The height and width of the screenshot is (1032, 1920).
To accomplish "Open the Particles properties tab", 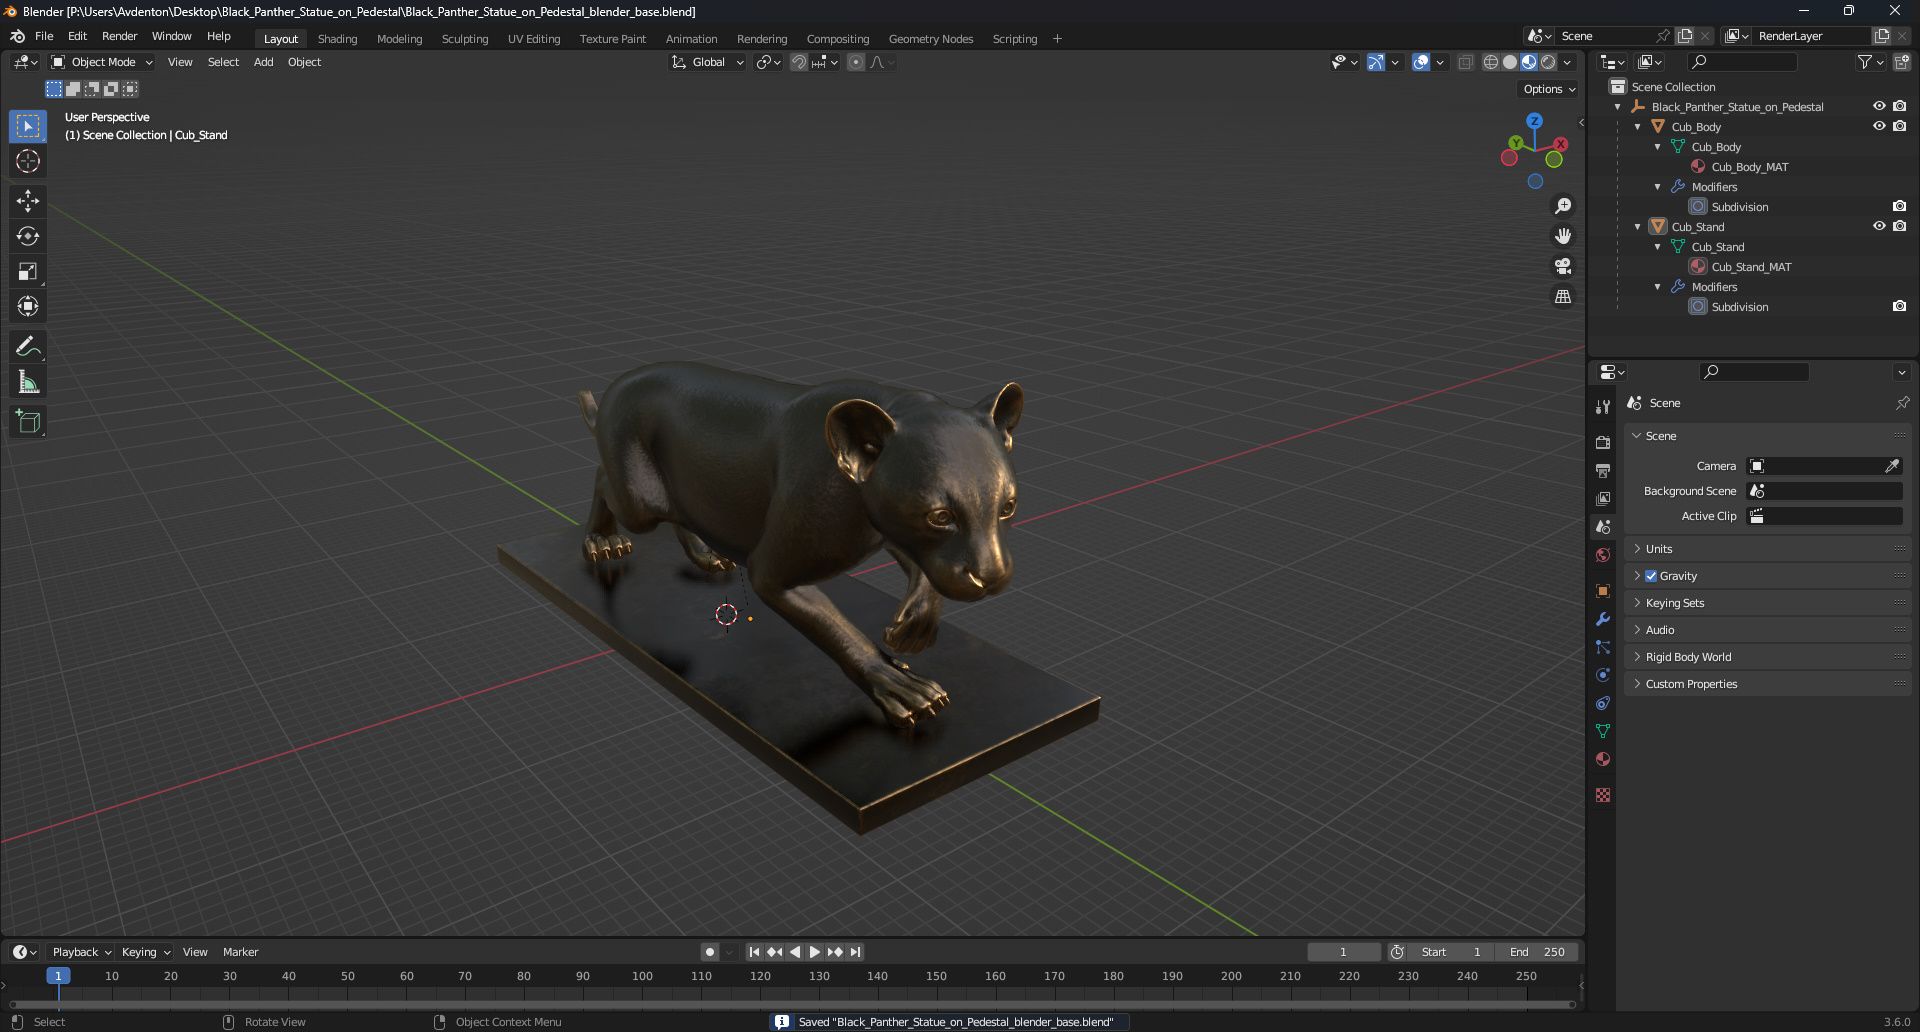I will coord(1603,647).
